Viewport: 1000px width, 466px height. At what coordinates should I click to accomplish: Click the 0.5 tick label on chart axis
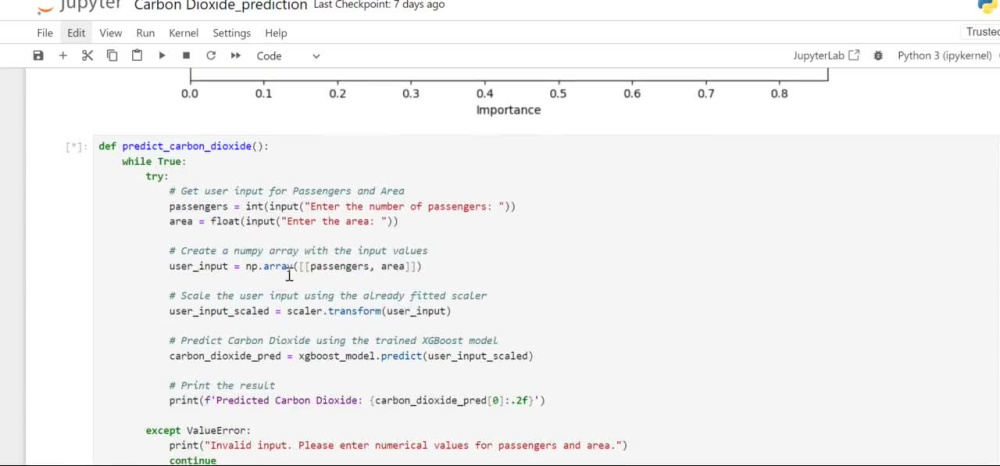tap(558, 94)
